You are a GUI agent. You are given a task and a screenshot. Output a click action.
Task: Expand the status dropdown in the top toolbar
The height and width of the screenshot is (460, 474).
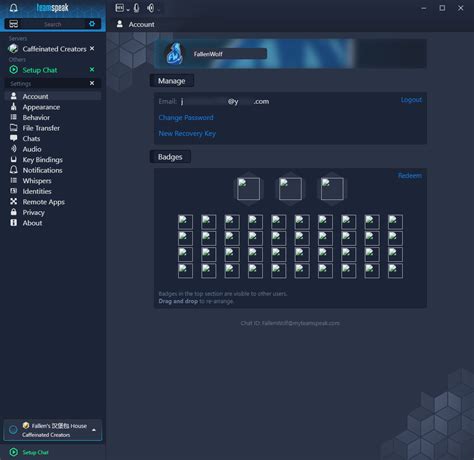(122, 8)
